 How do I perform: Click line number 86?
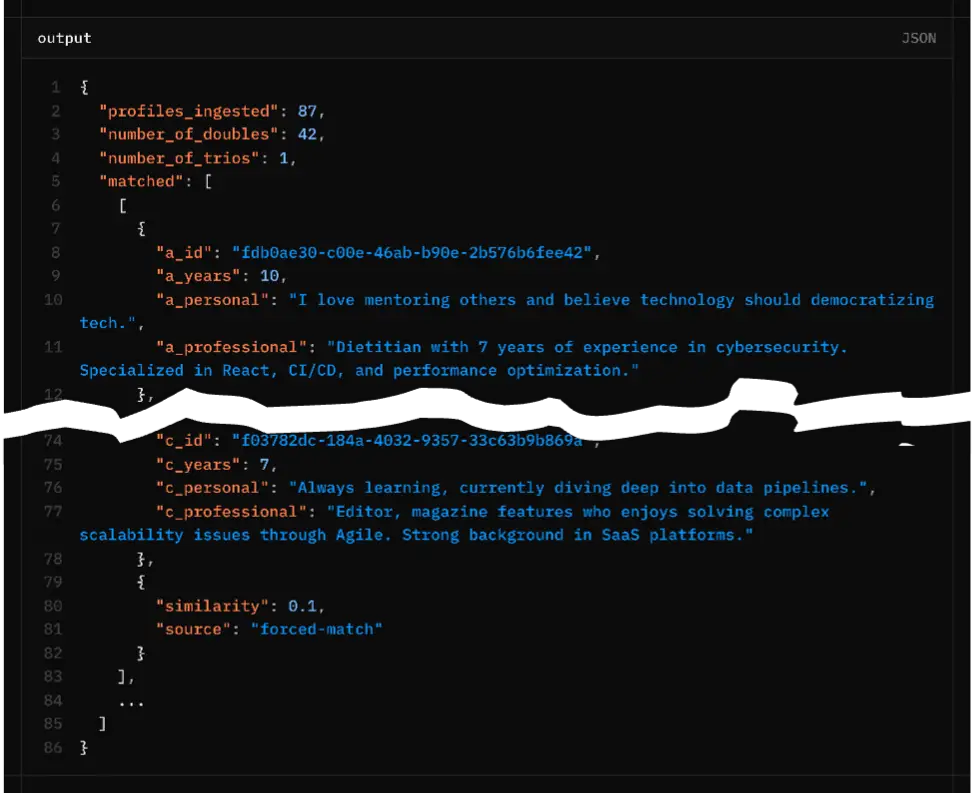[x=53, y=746]
